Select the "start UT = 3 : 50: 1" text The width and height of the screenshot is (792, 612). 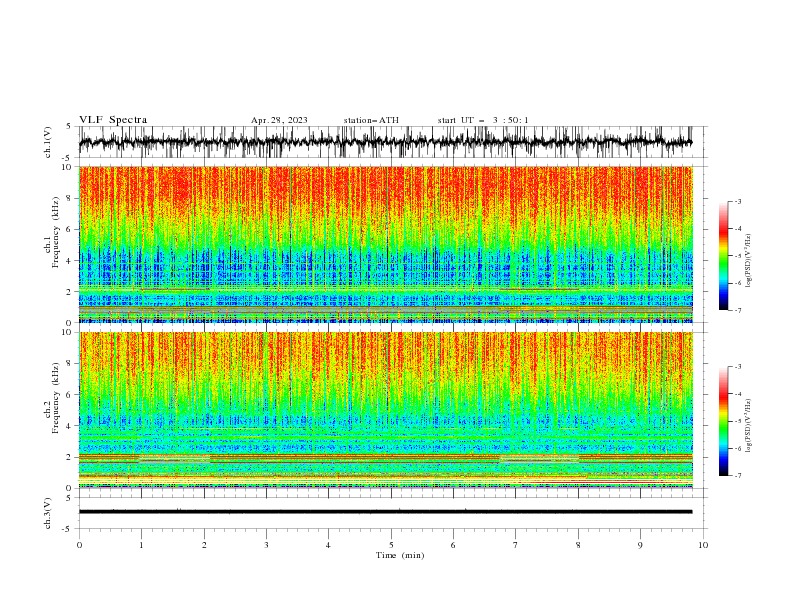point(483,120)
